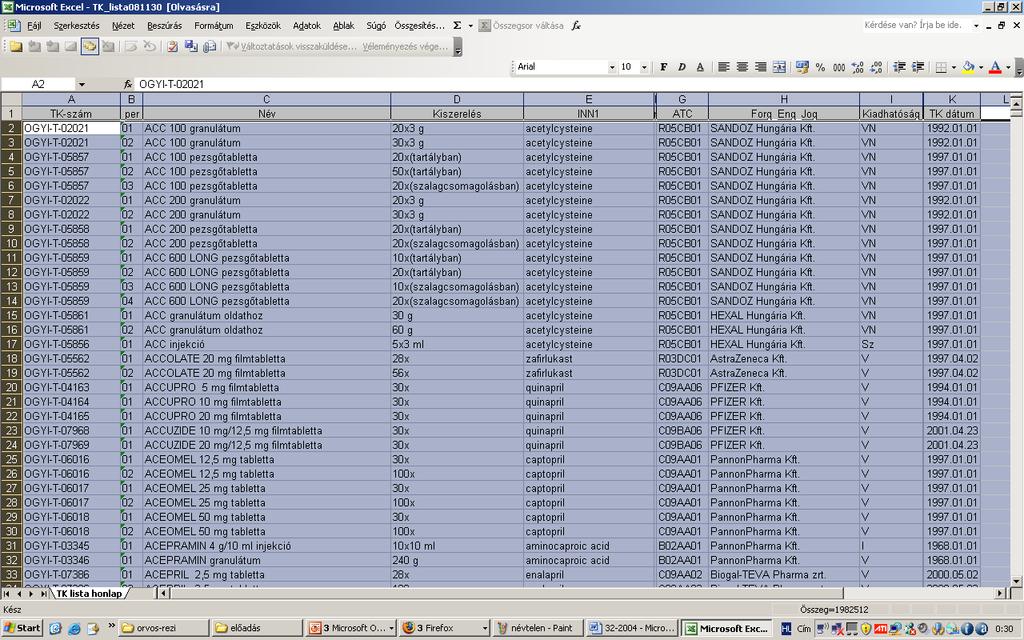Image resolution: width=1024 pixels, height=640 pixels.
Task: Click the vertical scrollbar down arrow
Action: click(1016, 582)
